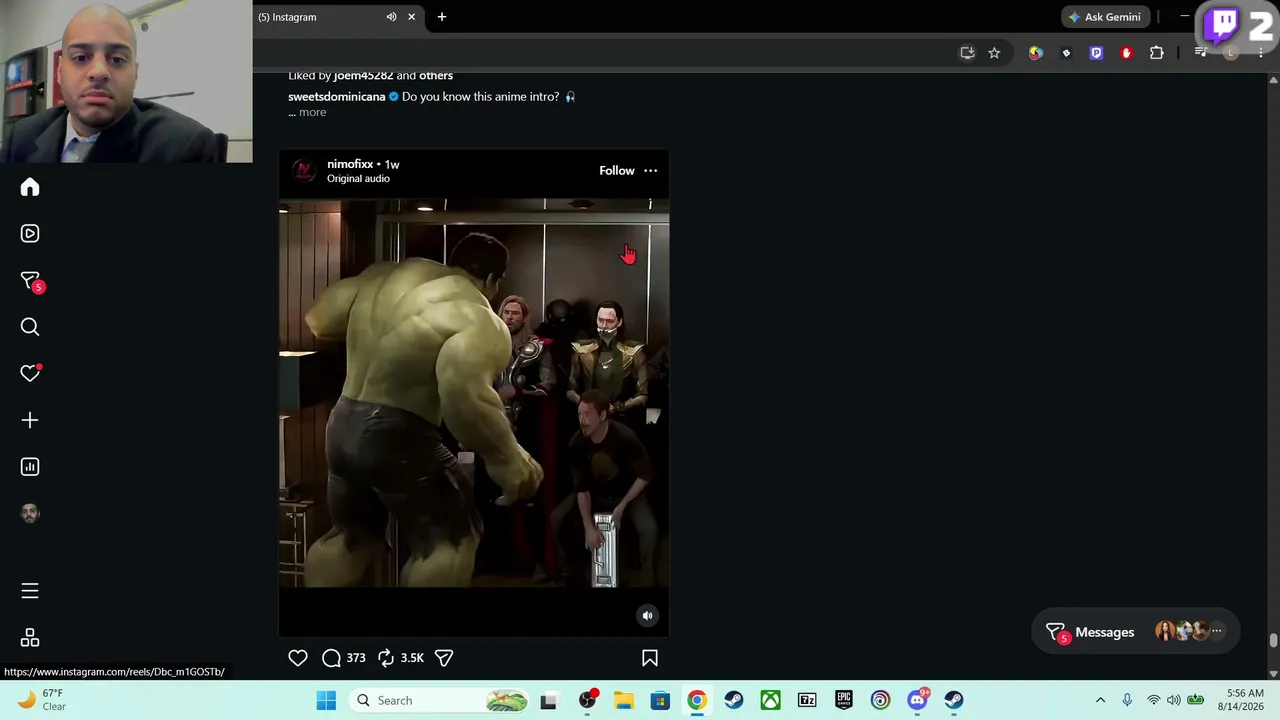
Task: Open direct messages in the sidebar
Action: pos(31,282)
